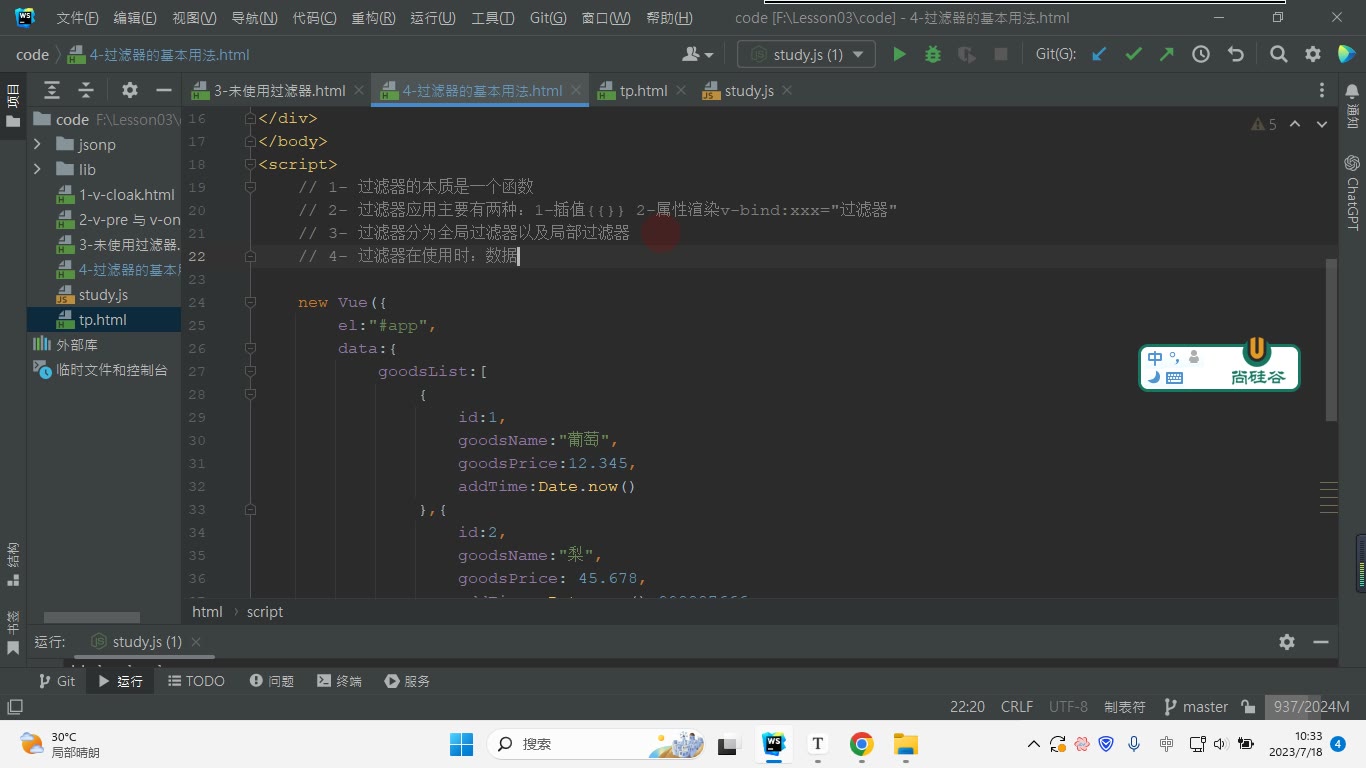Open Chrome from the Windows taskbar
The width and height of the screenshot is (1366, 768).
[x=861, y=744]
